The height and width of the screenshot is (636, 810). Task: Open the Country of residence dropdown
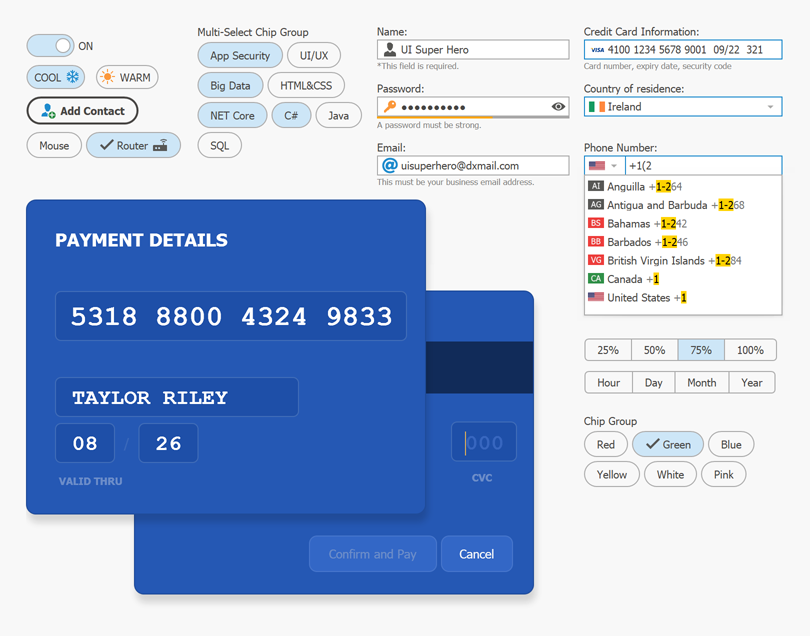[771, 106]
